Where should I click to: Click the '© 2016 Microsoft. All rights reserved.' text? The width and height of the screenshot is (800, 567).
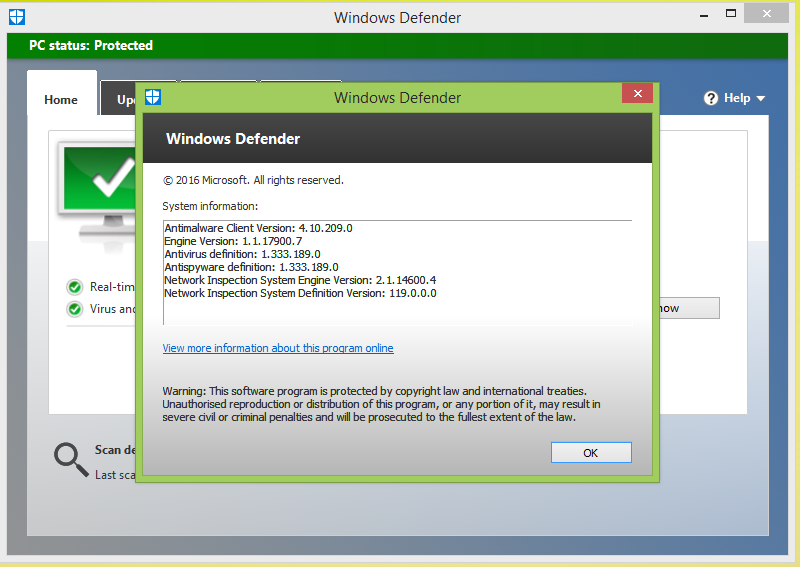click(x=253, y=180)
